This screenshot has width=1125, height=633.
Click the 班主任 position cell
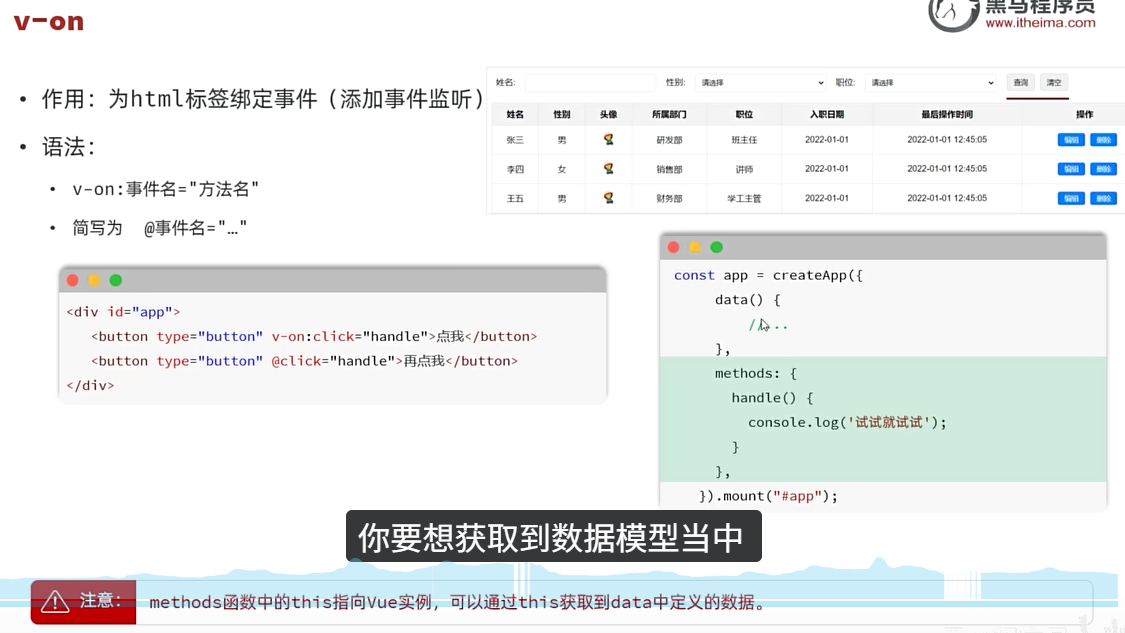pos(744,140)
